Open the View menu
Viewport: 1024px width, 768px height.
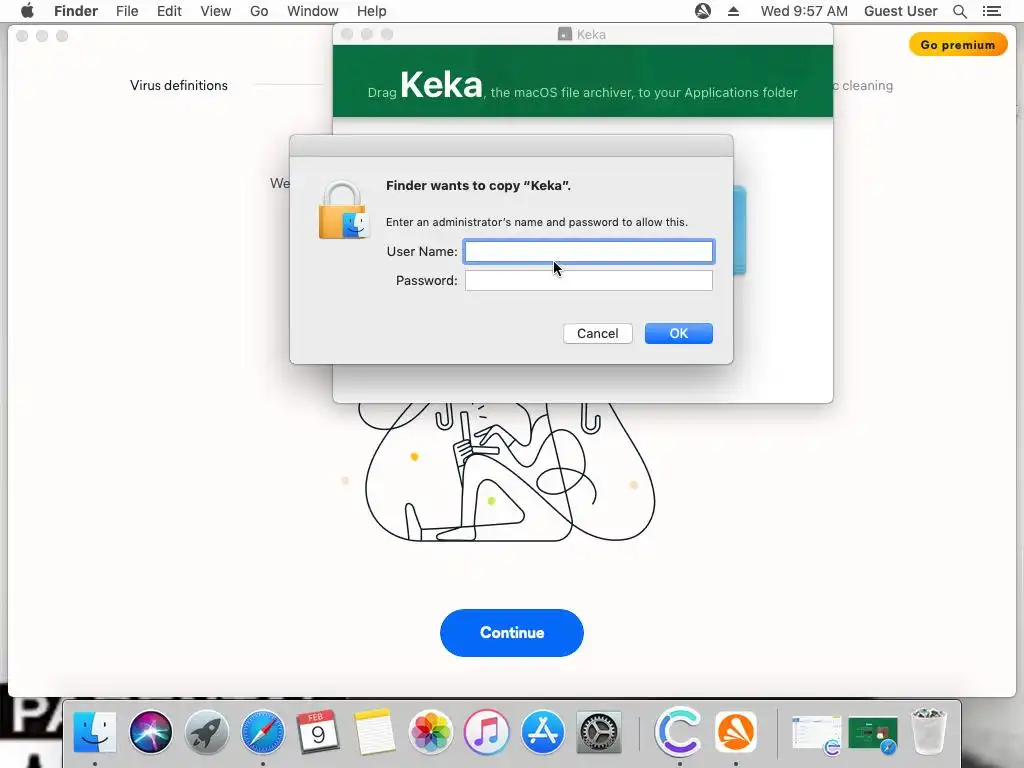(x=216, y=11)
